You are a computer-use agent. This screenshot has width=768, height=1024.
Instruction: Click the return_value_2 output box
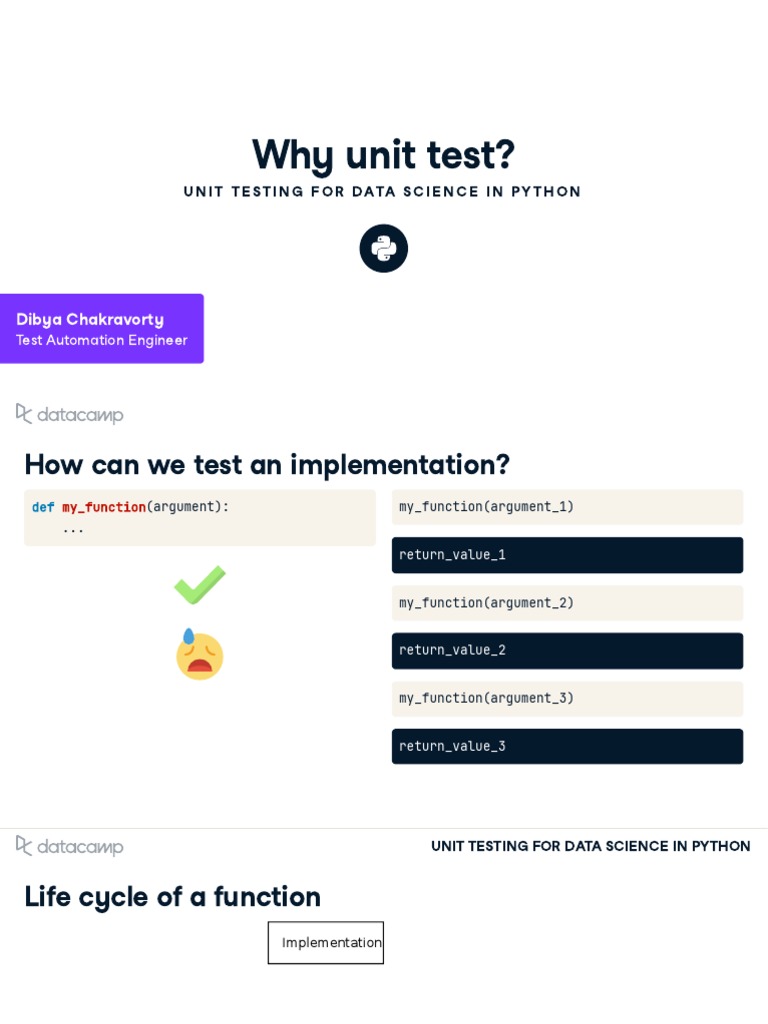coord(567,650)
